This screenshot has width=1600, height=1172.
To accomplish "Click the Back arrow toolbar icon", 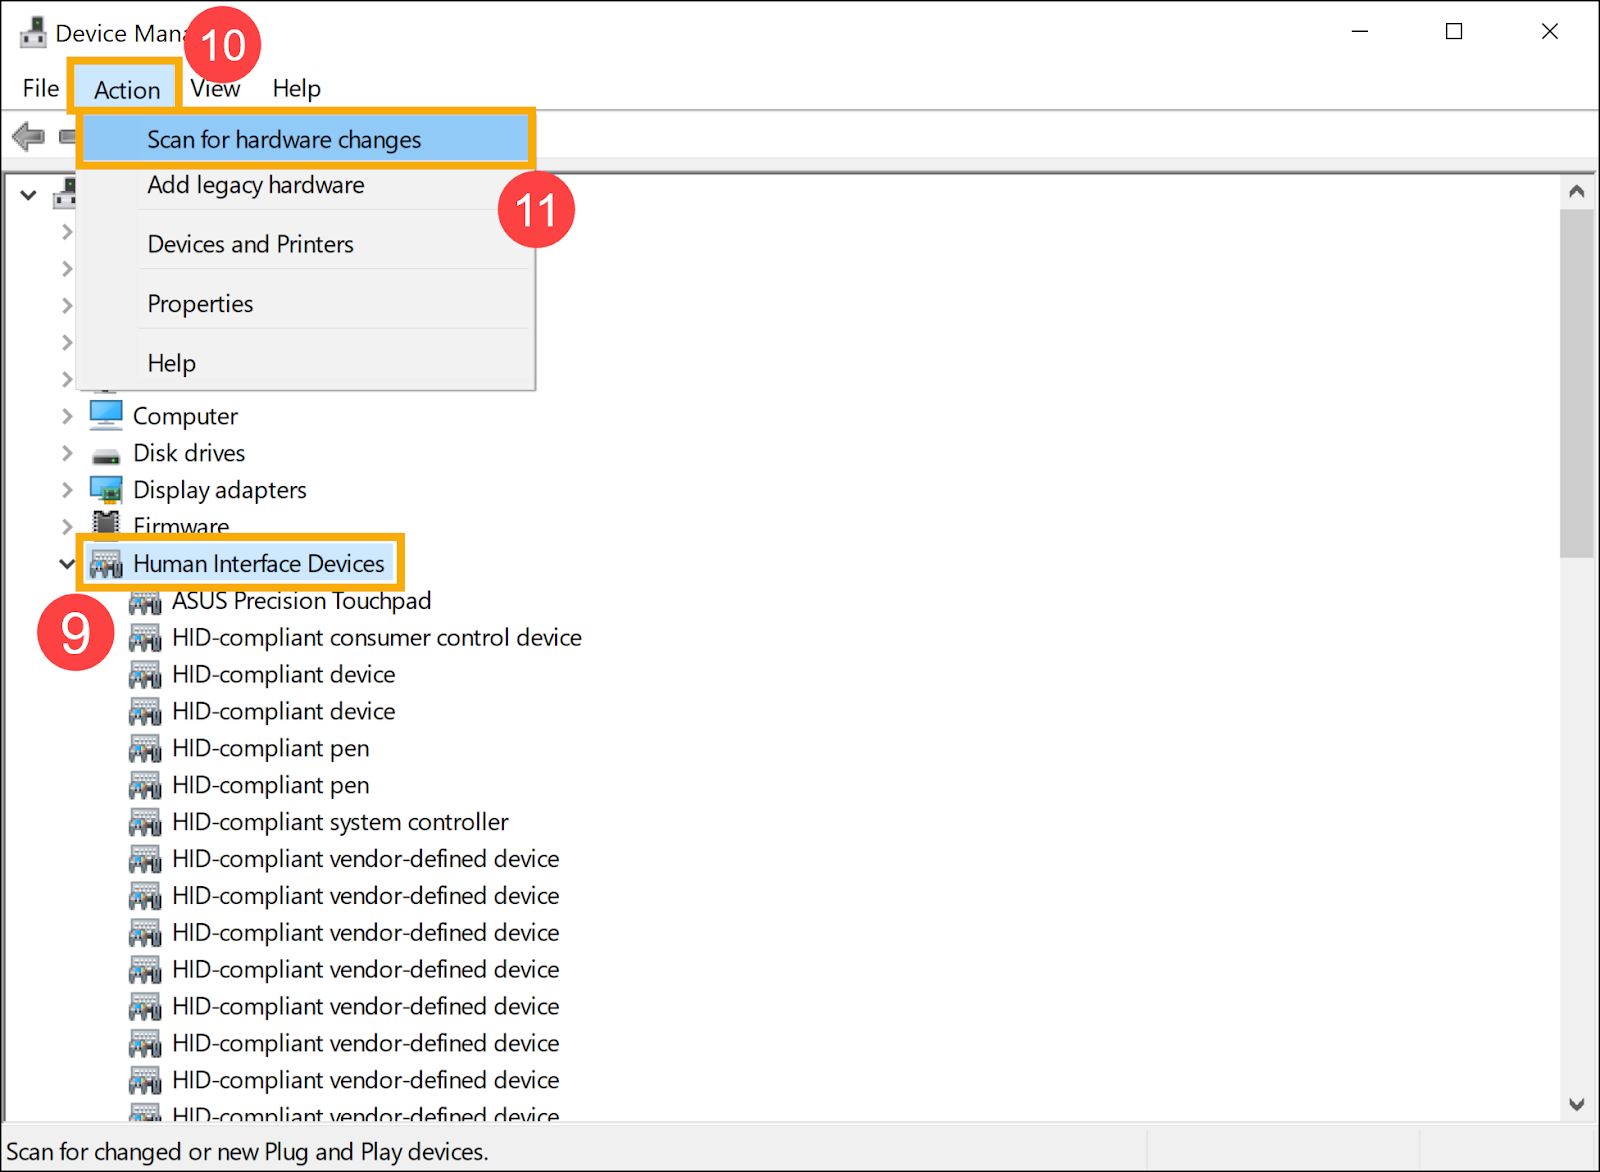I will pos(28,135).
